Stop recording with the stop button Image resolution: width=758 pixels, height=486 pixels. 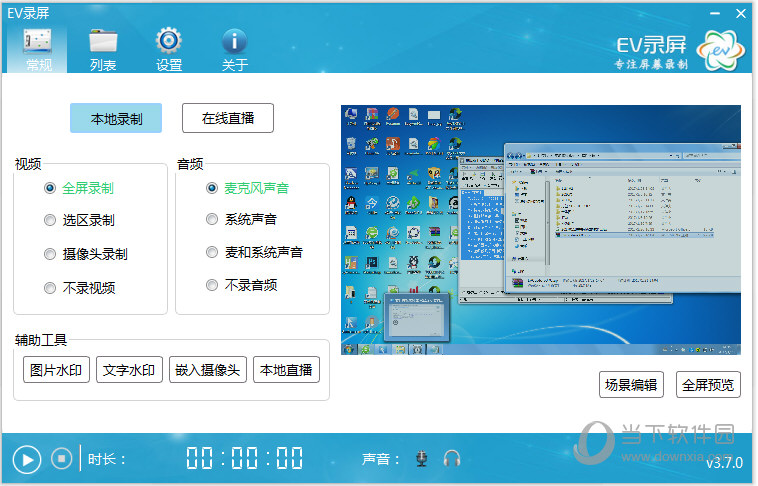point(61,458)
